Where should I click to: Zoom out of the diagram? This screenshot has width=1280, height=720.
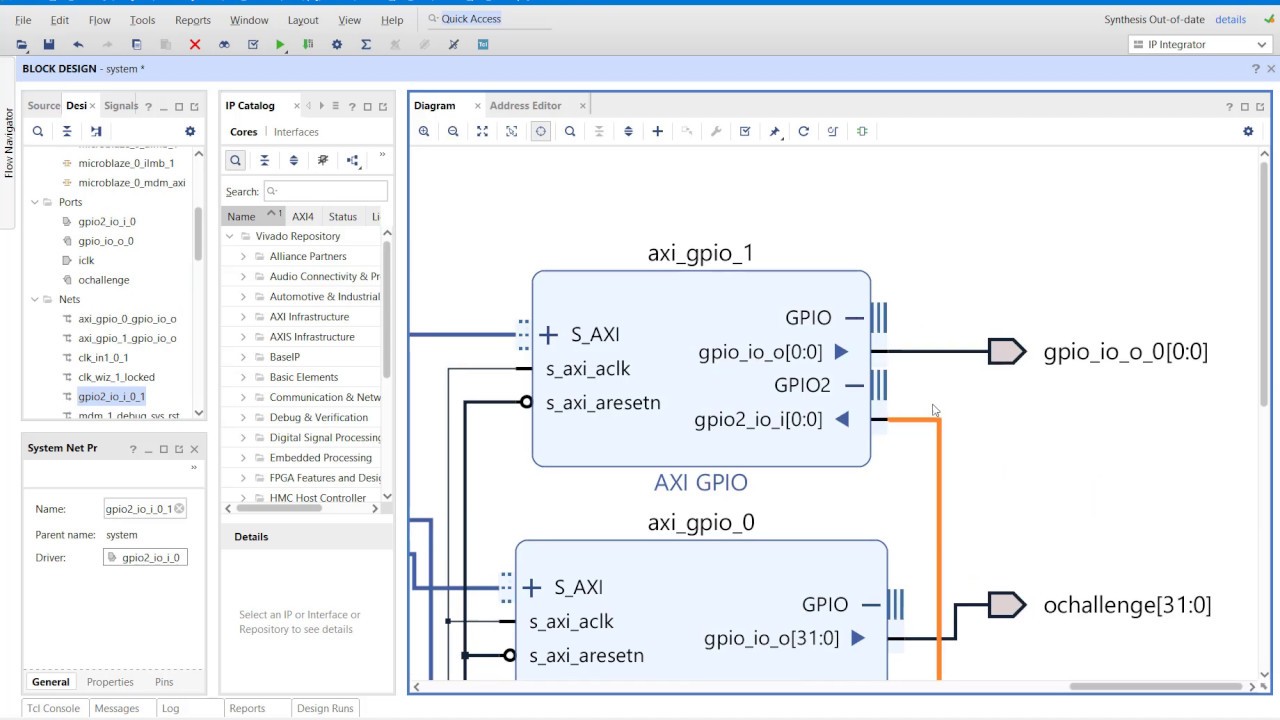(x=453, y=131)
